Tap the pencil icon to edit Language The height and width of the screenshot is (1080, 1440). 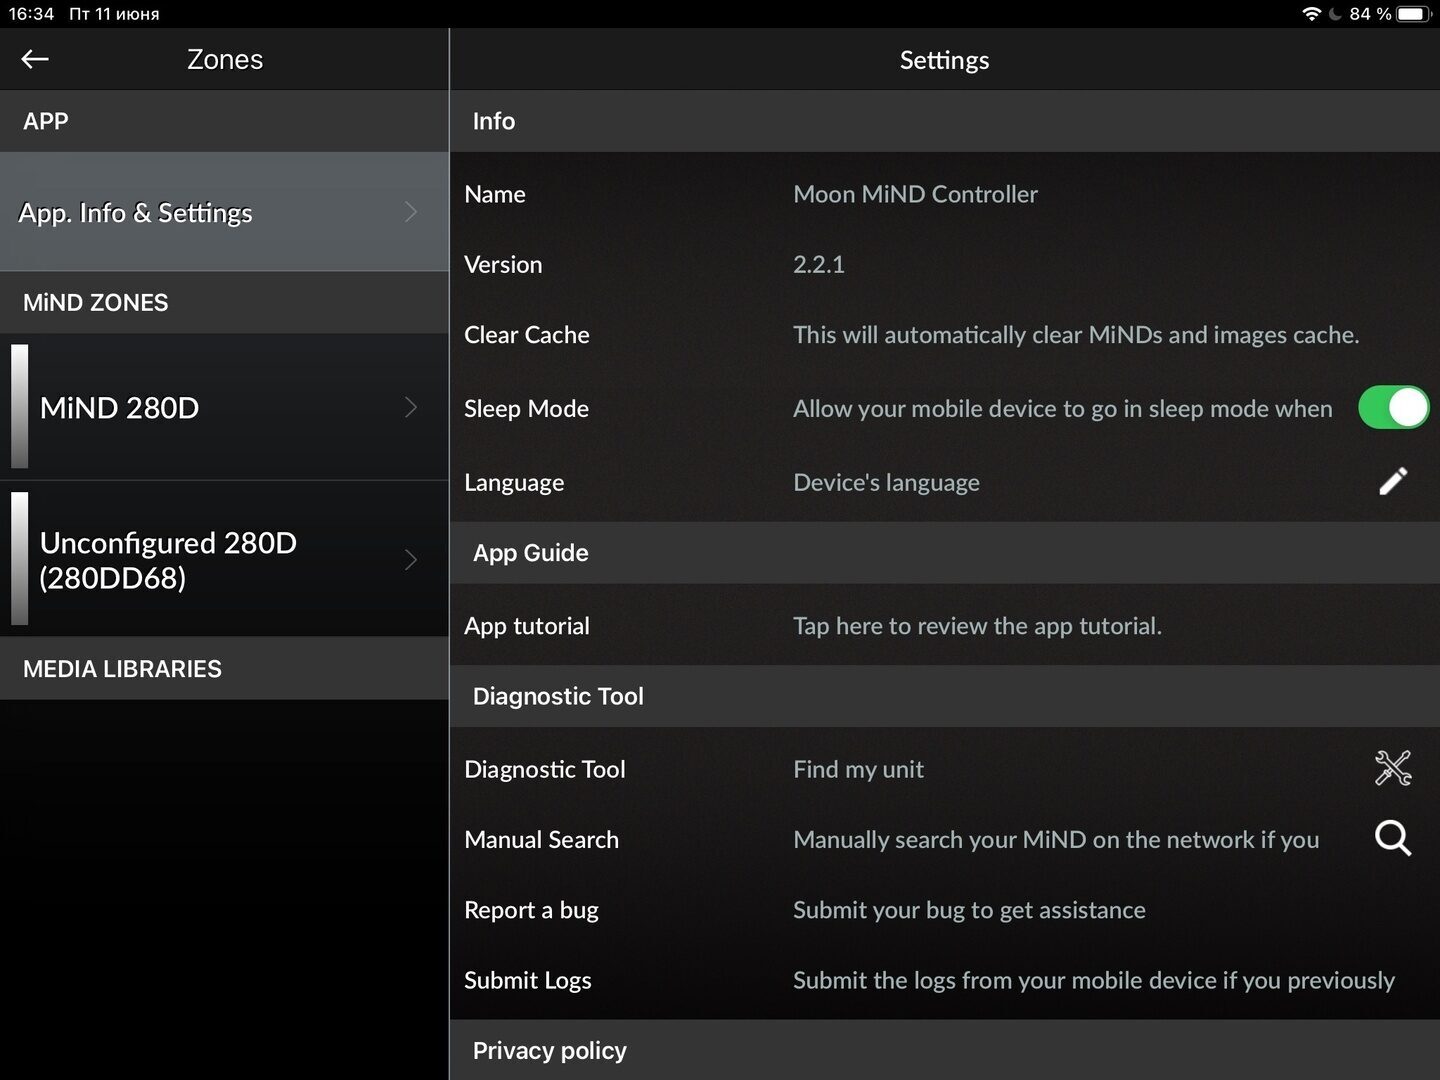coord(1393,482)
